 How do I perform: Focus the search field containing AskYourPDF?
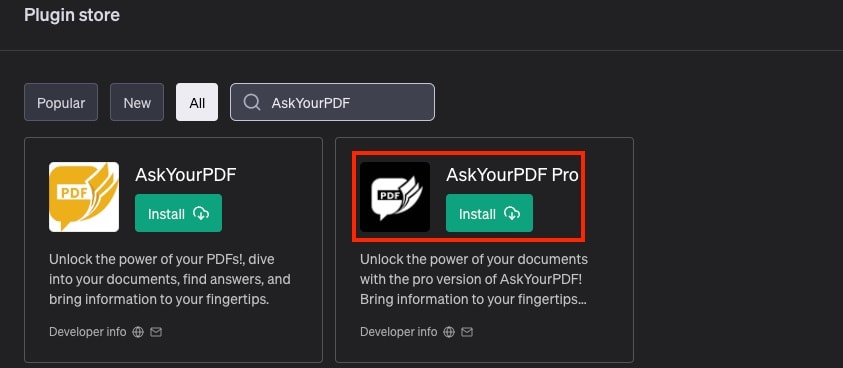(x=332, y=102)
